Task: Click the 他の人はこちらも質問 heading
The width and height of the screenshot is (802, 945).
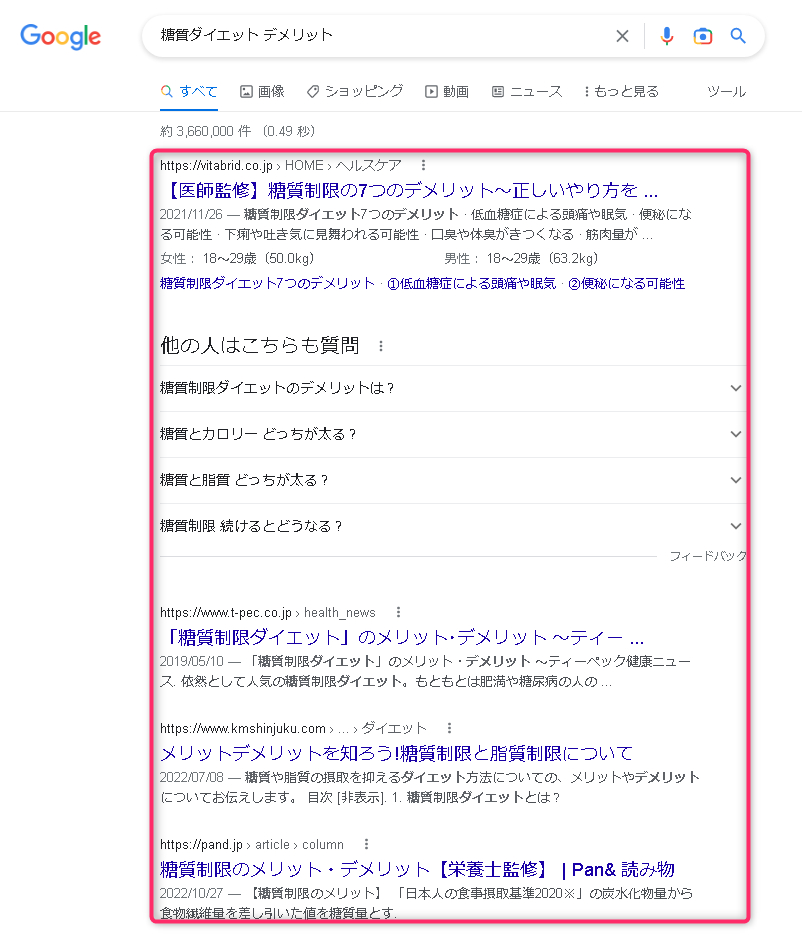Action: coord(260,346)
